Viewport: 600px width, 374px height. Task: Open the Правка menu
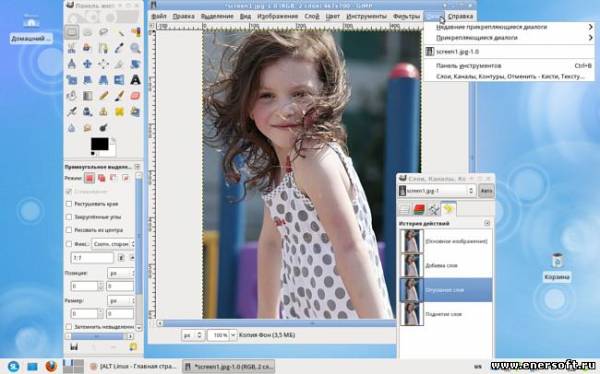[x=183, y=16]
